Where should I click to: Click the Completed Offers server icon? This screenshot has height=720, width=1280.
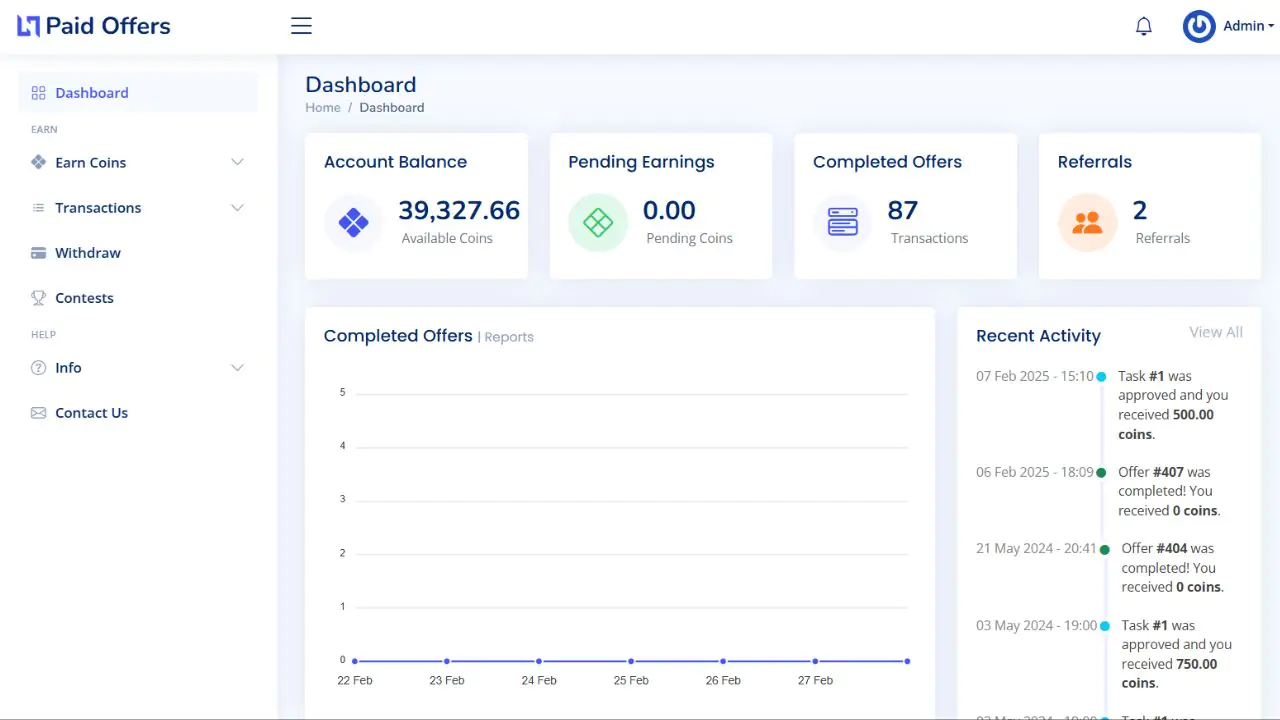click(x=842, y=222)
